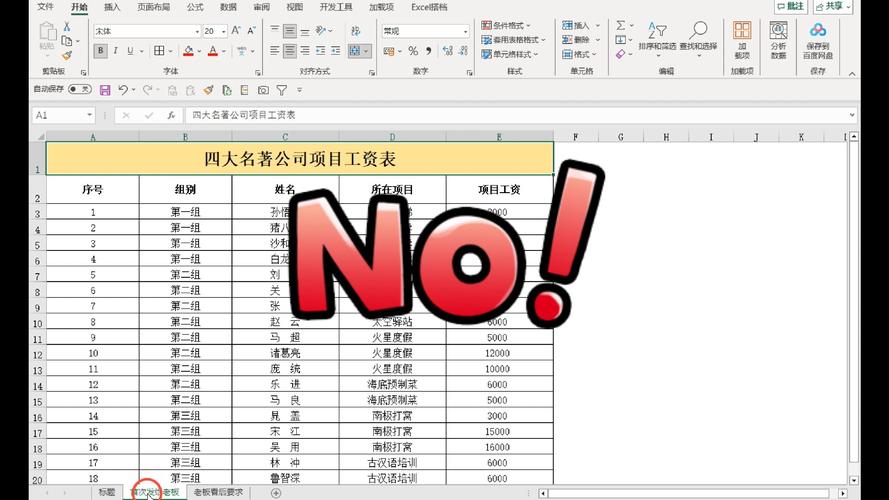
Task: Expand the number format dropdown (常规)
Action: pyautogui.click(x=465, y=31)
